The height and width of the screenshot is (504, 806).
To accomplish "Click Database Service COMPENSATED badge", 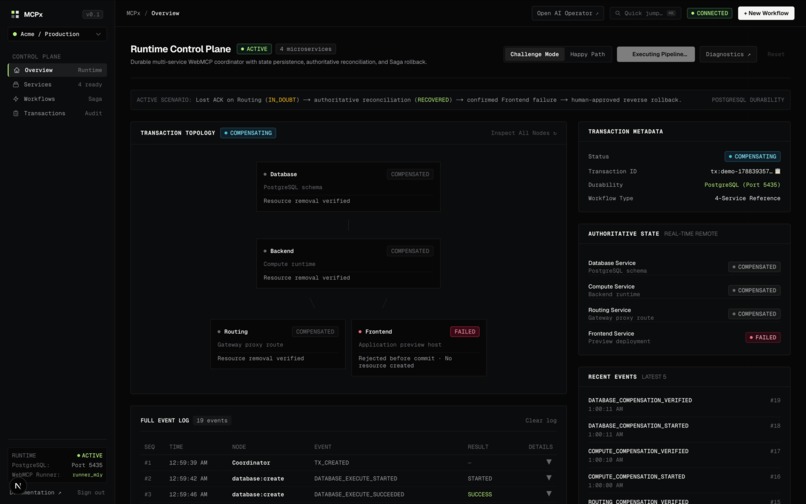I will click(x=754, y=267).
